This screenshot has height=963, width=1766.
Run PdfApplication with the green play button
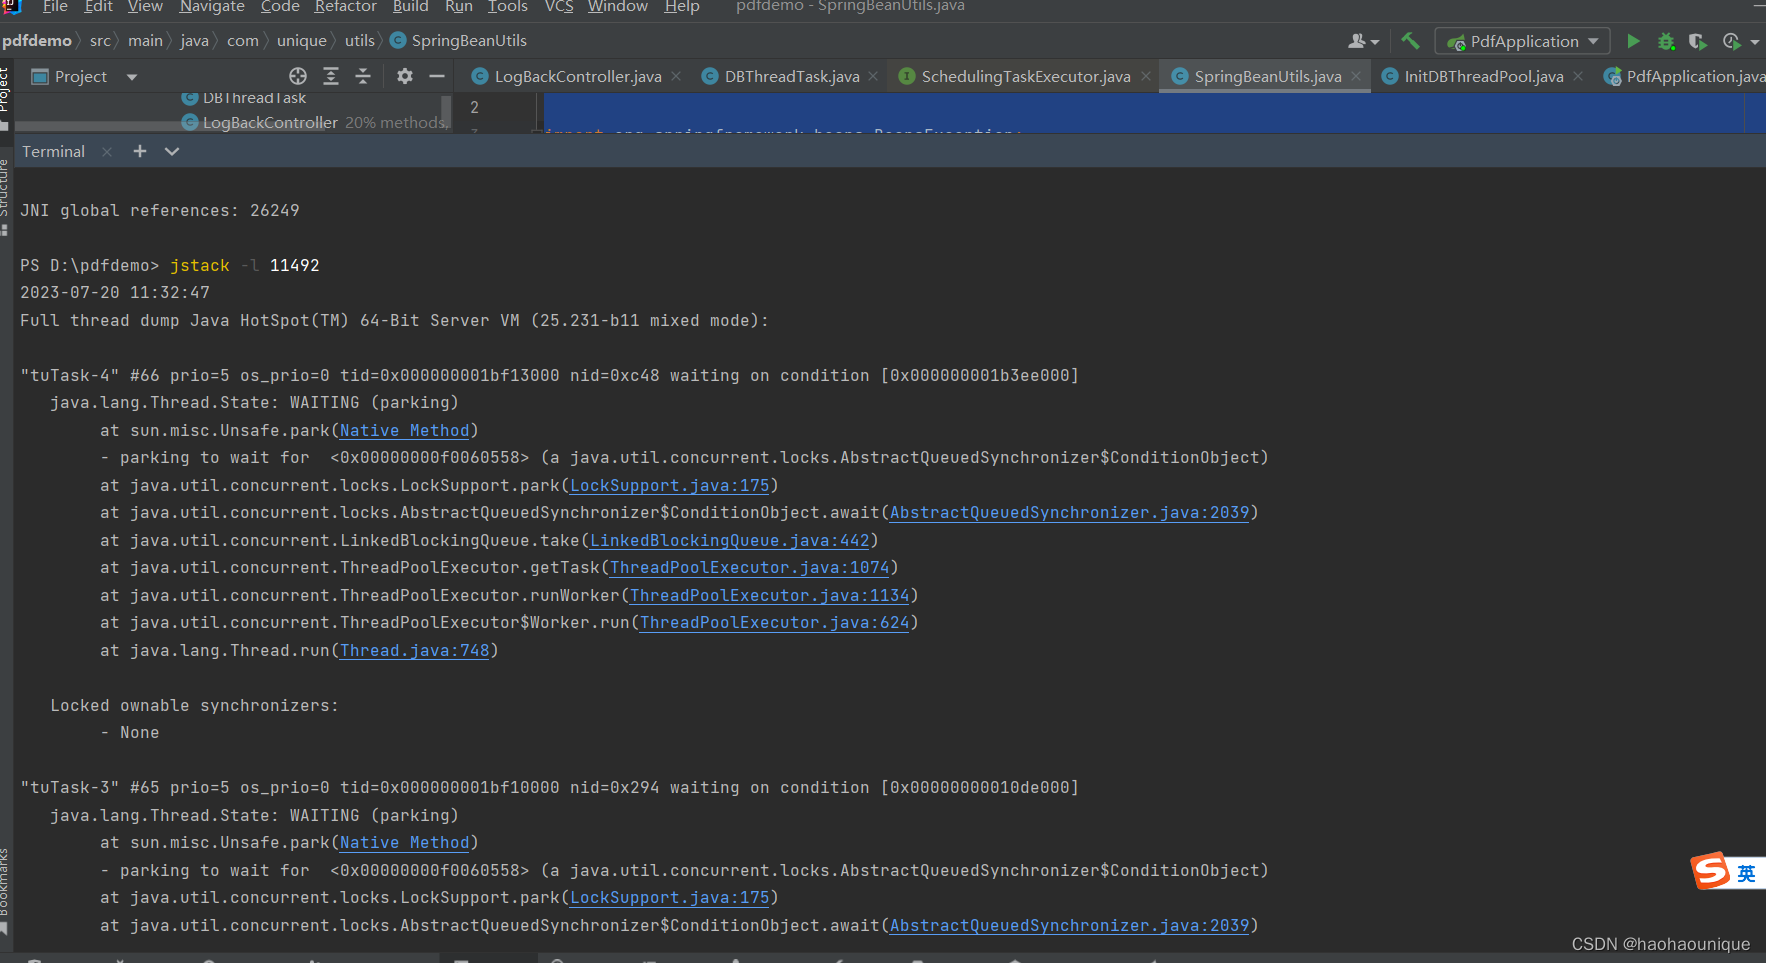click(x=1633, y=41)
